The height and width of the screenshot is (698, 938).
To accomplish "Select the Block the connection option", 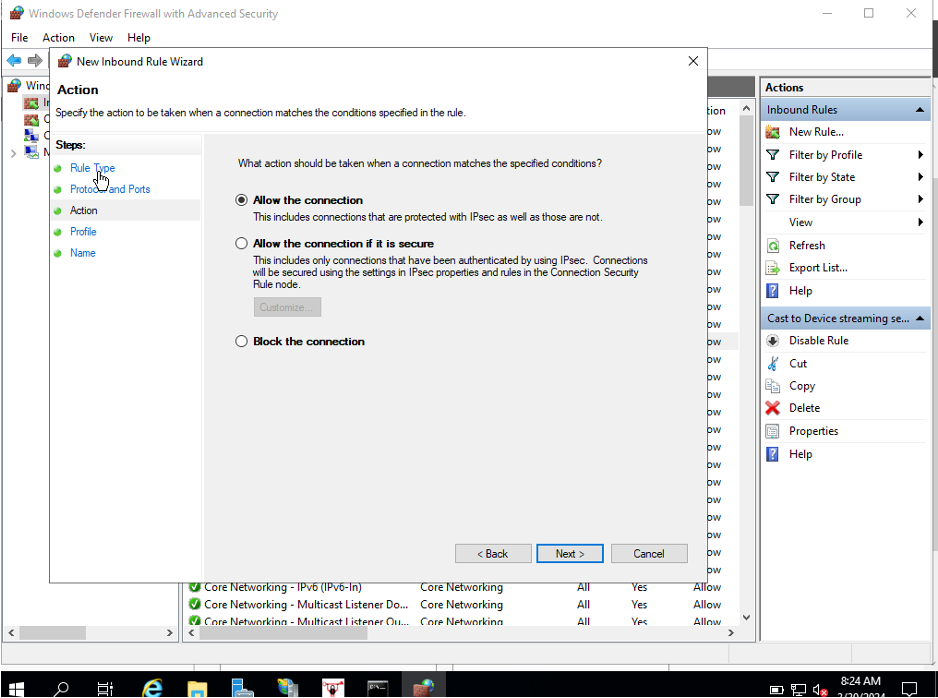I will [241, 342].
